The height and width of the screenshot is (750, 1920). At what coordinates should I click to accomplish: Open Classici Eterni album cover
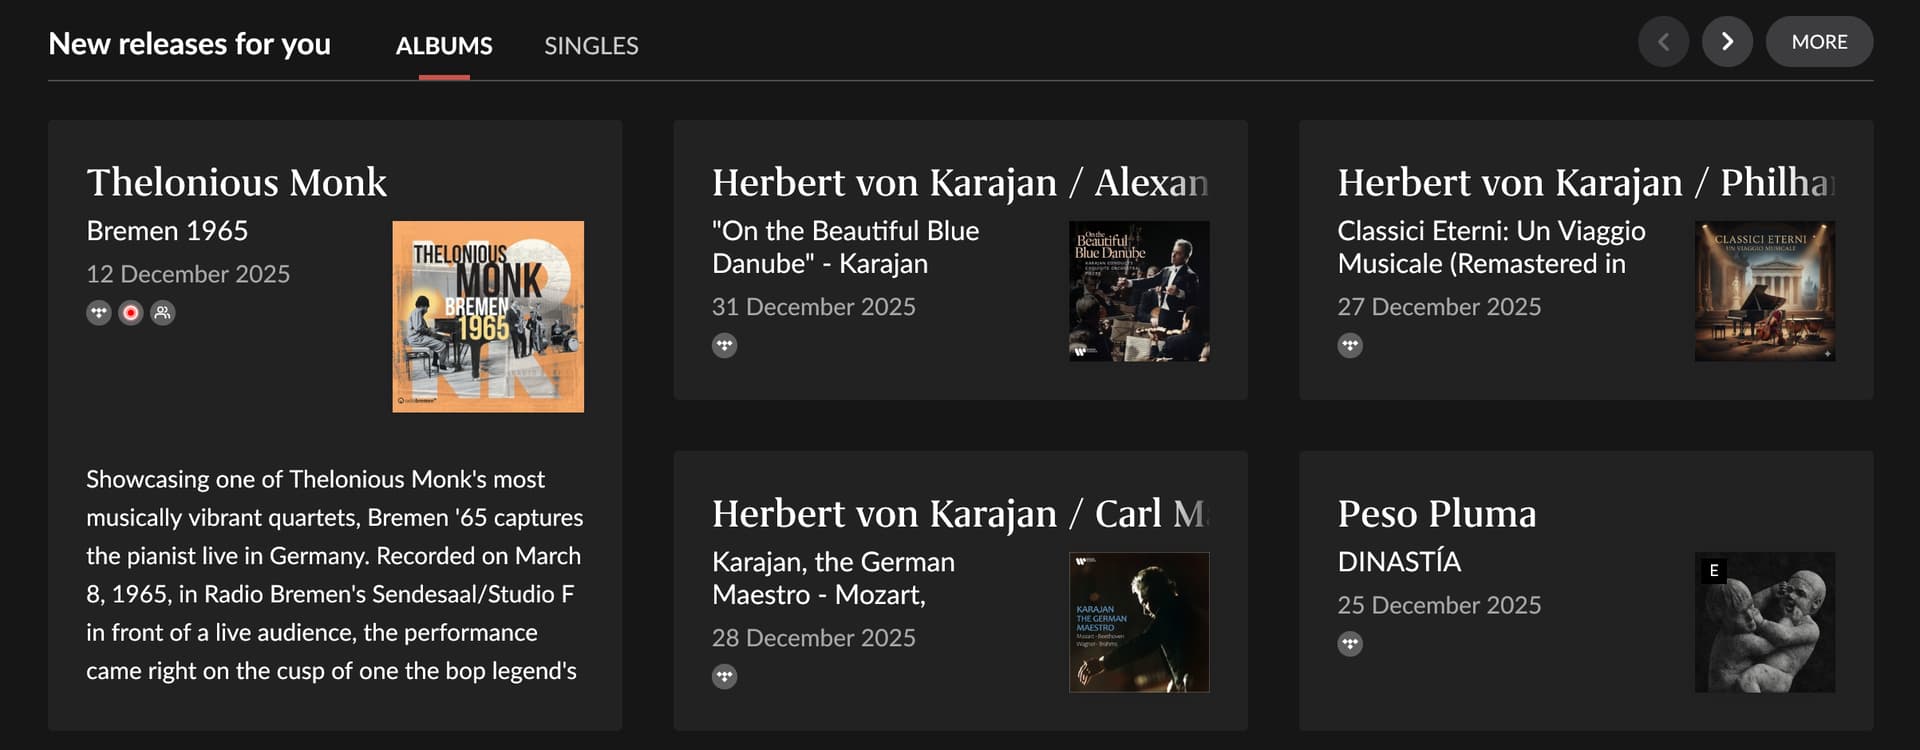(1764, 291)
